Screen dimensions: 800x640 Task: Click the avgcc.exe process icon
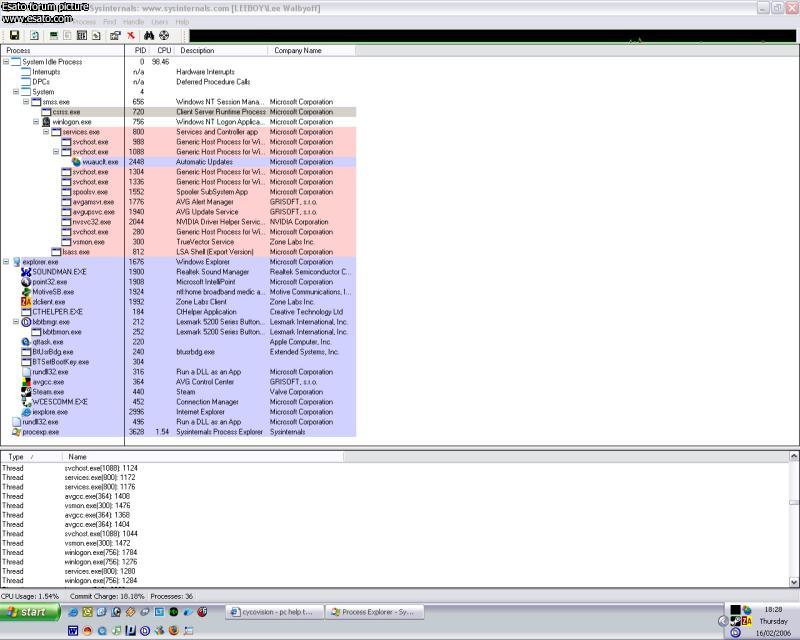(26, 382)
